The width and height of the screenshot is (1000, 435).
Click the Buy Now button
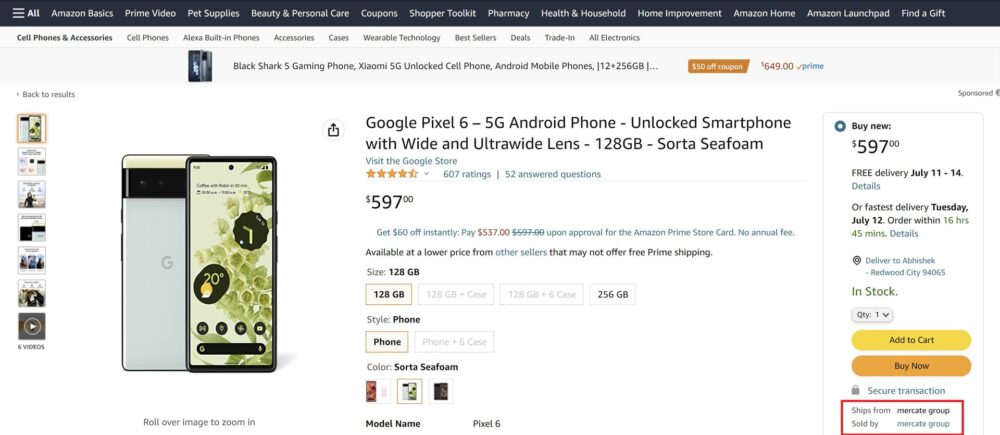(x=911, y=366)
